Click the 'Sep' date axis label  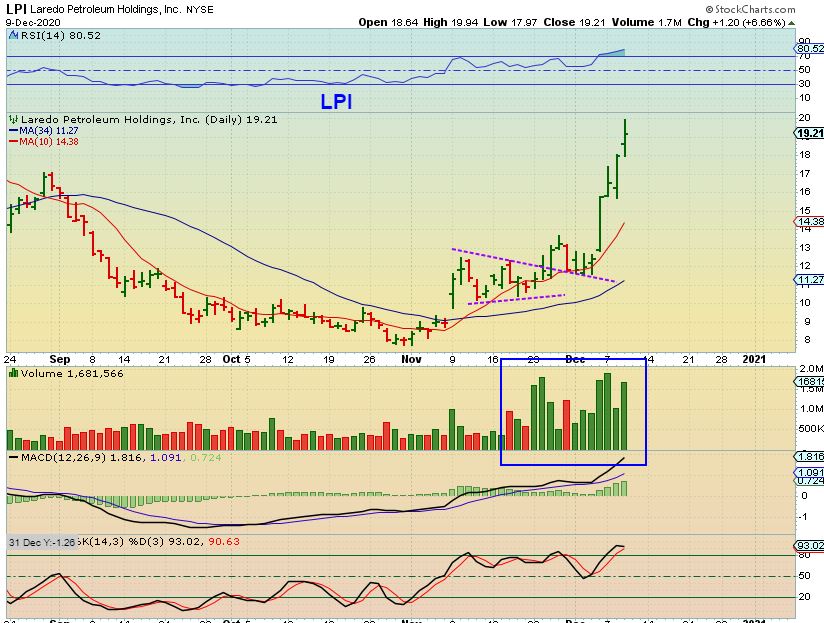[59, 359]
